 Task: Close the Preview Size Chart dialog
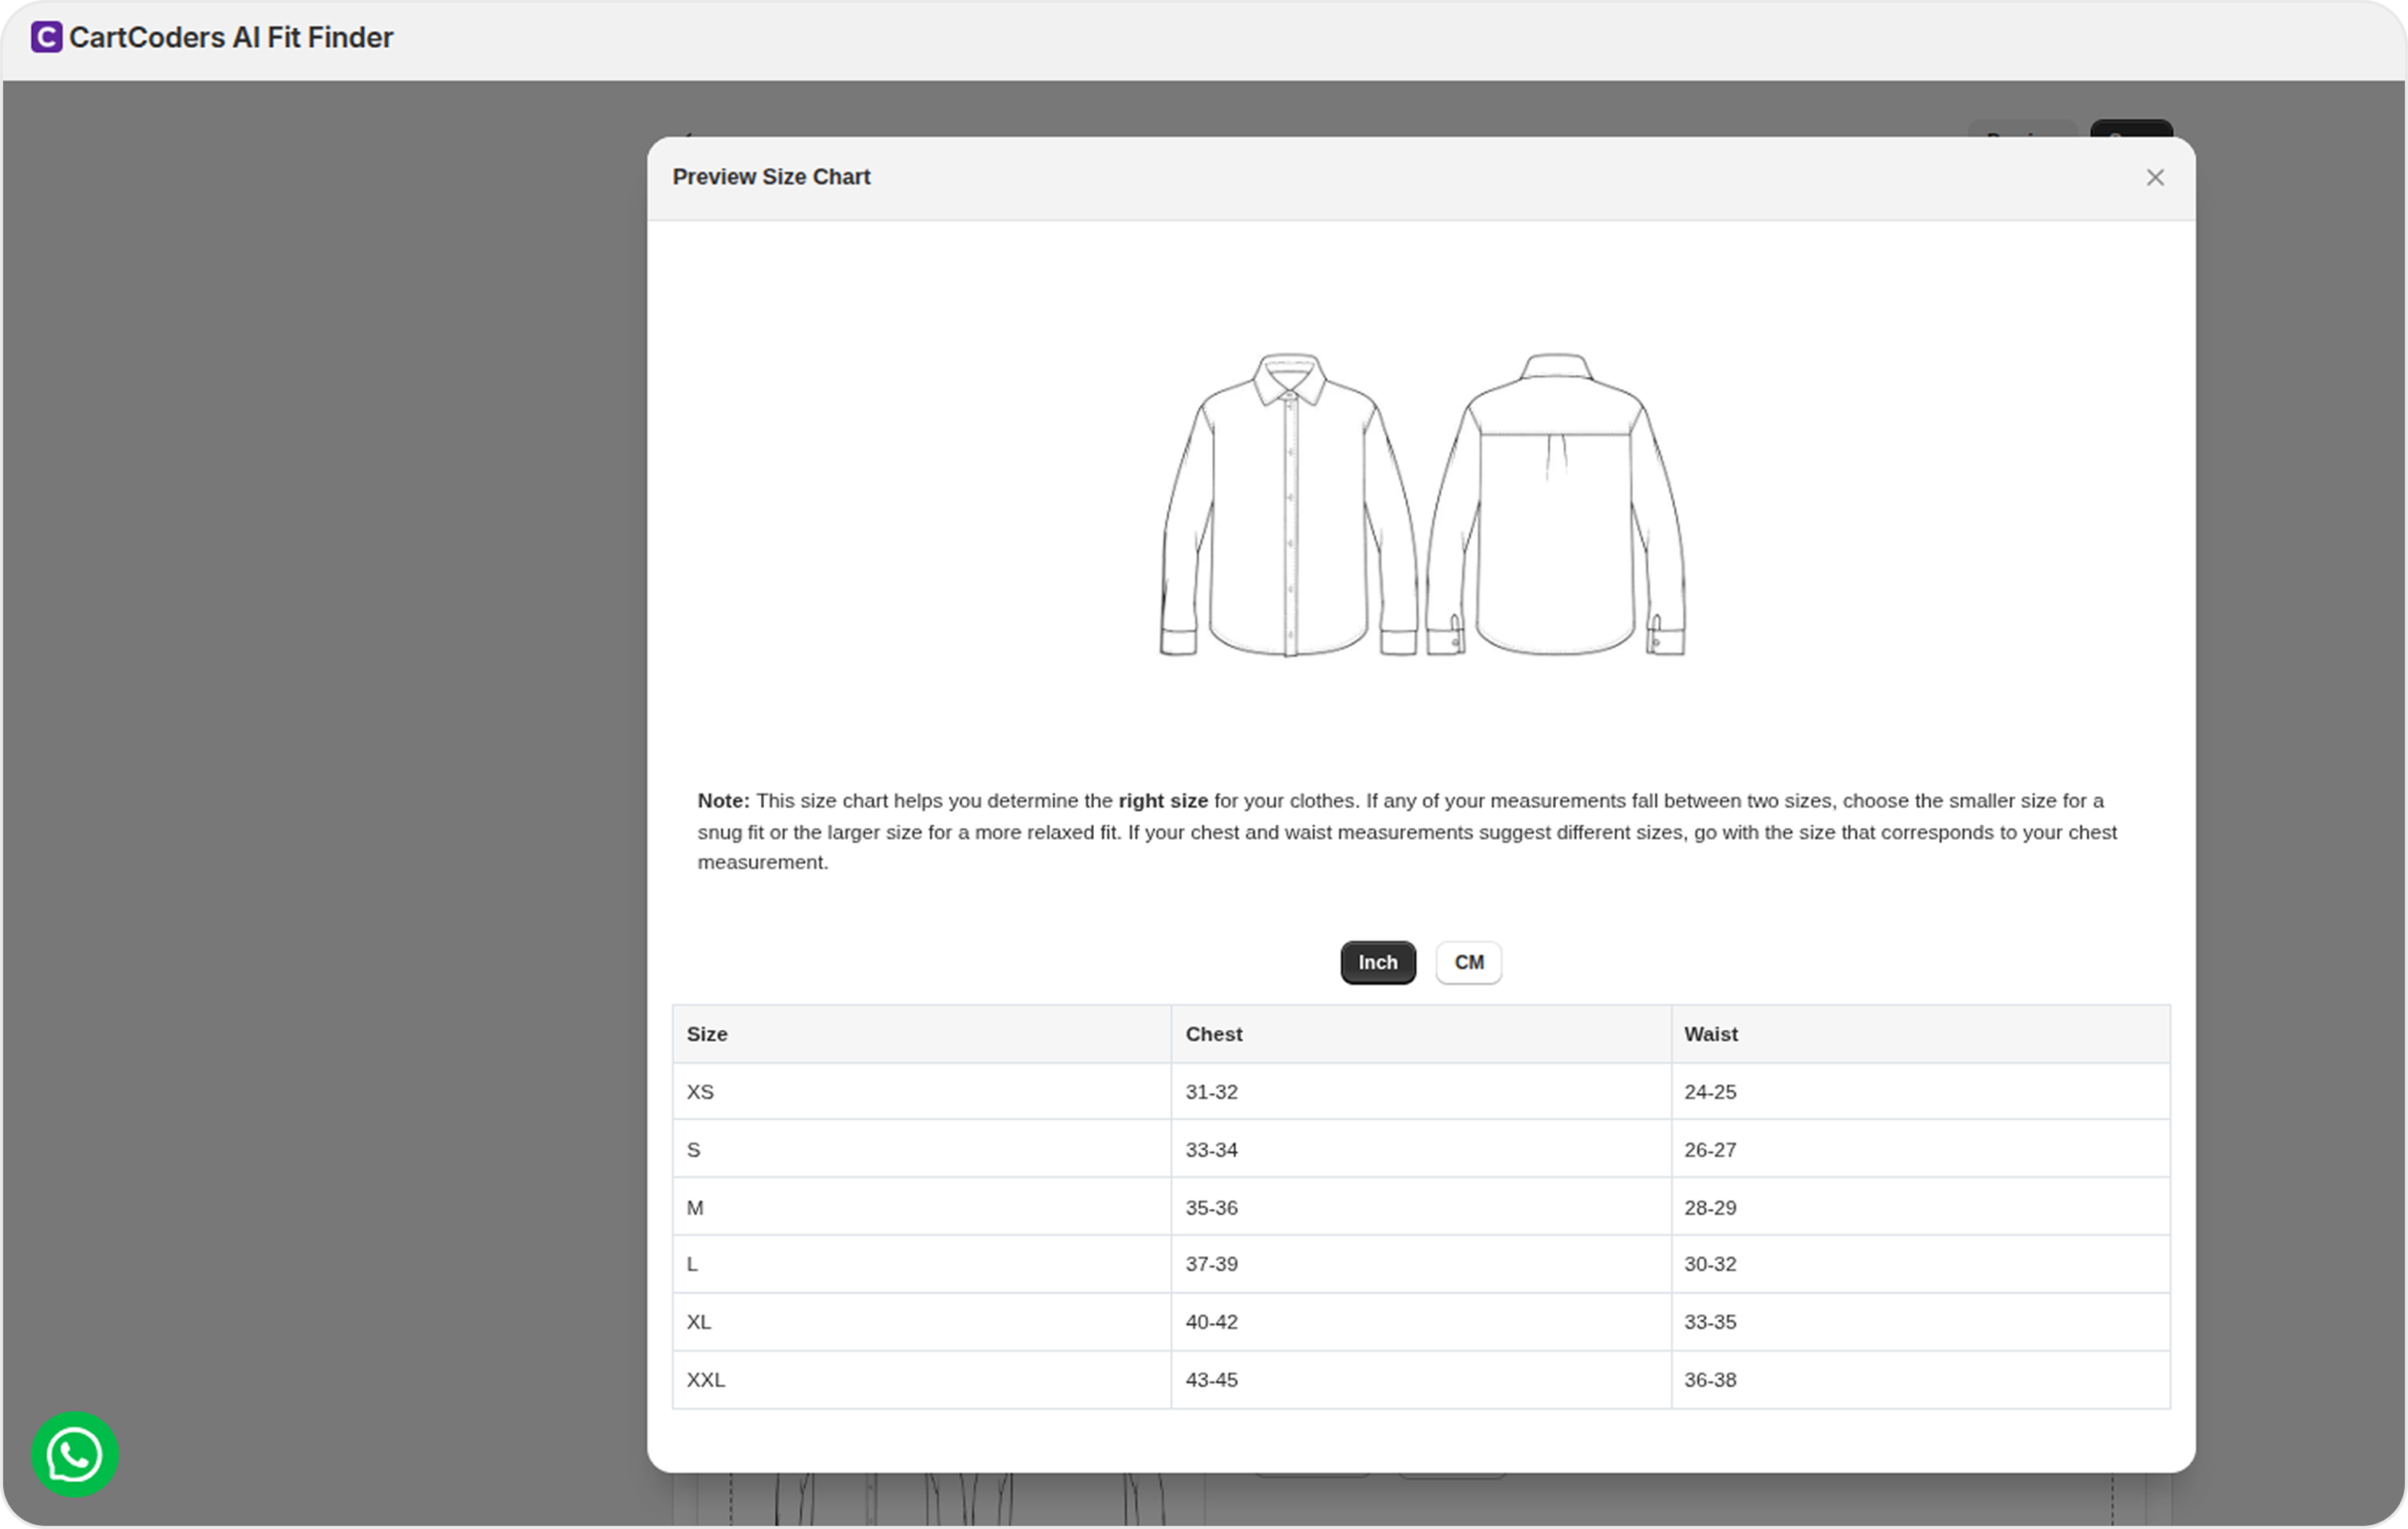pyautogui.click(x=2155, y=177)
